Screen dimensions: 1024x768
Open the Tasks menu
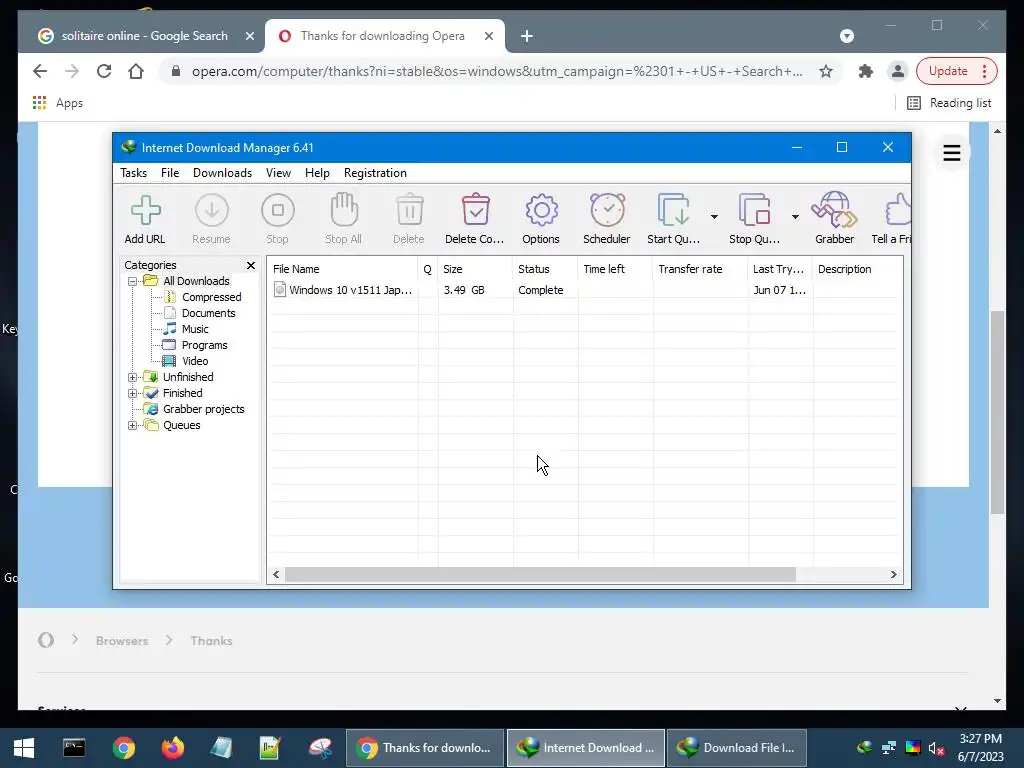pyautogui.click(x=133, y=173)
